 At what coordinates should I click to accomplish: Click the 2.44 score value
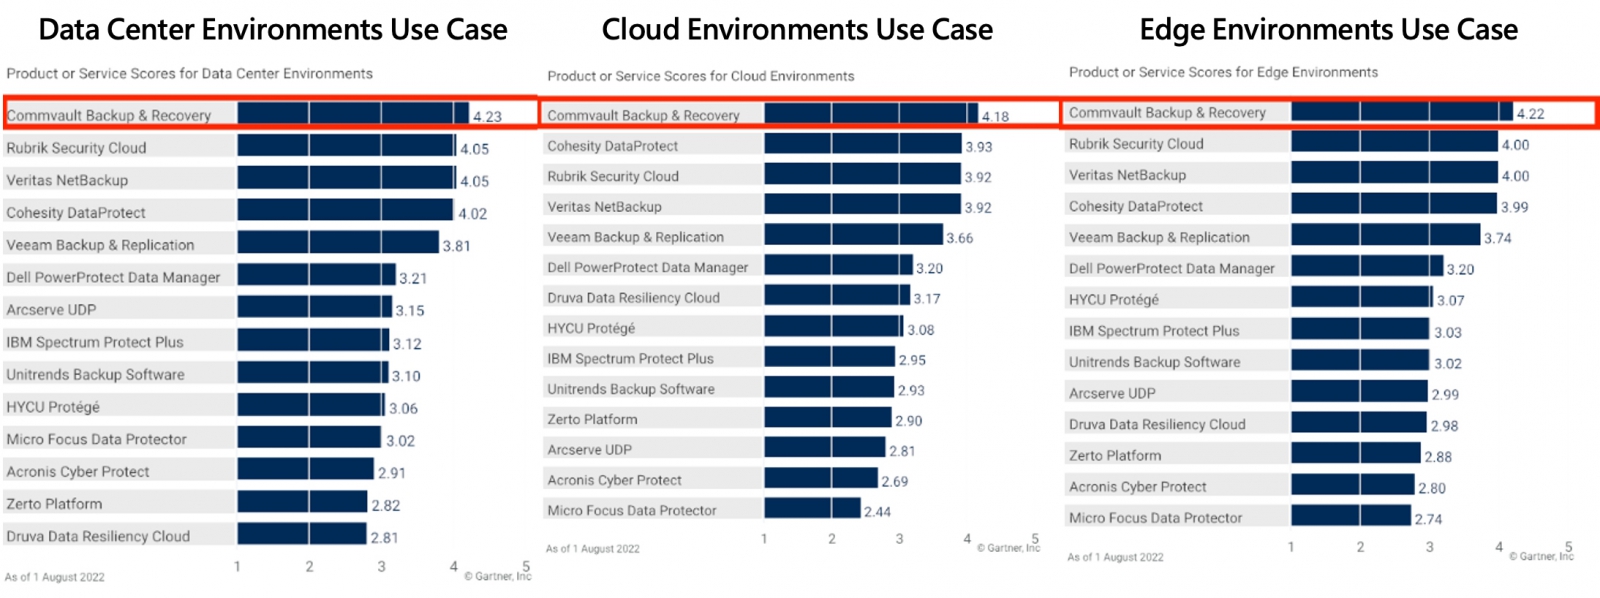click(878, 512)
